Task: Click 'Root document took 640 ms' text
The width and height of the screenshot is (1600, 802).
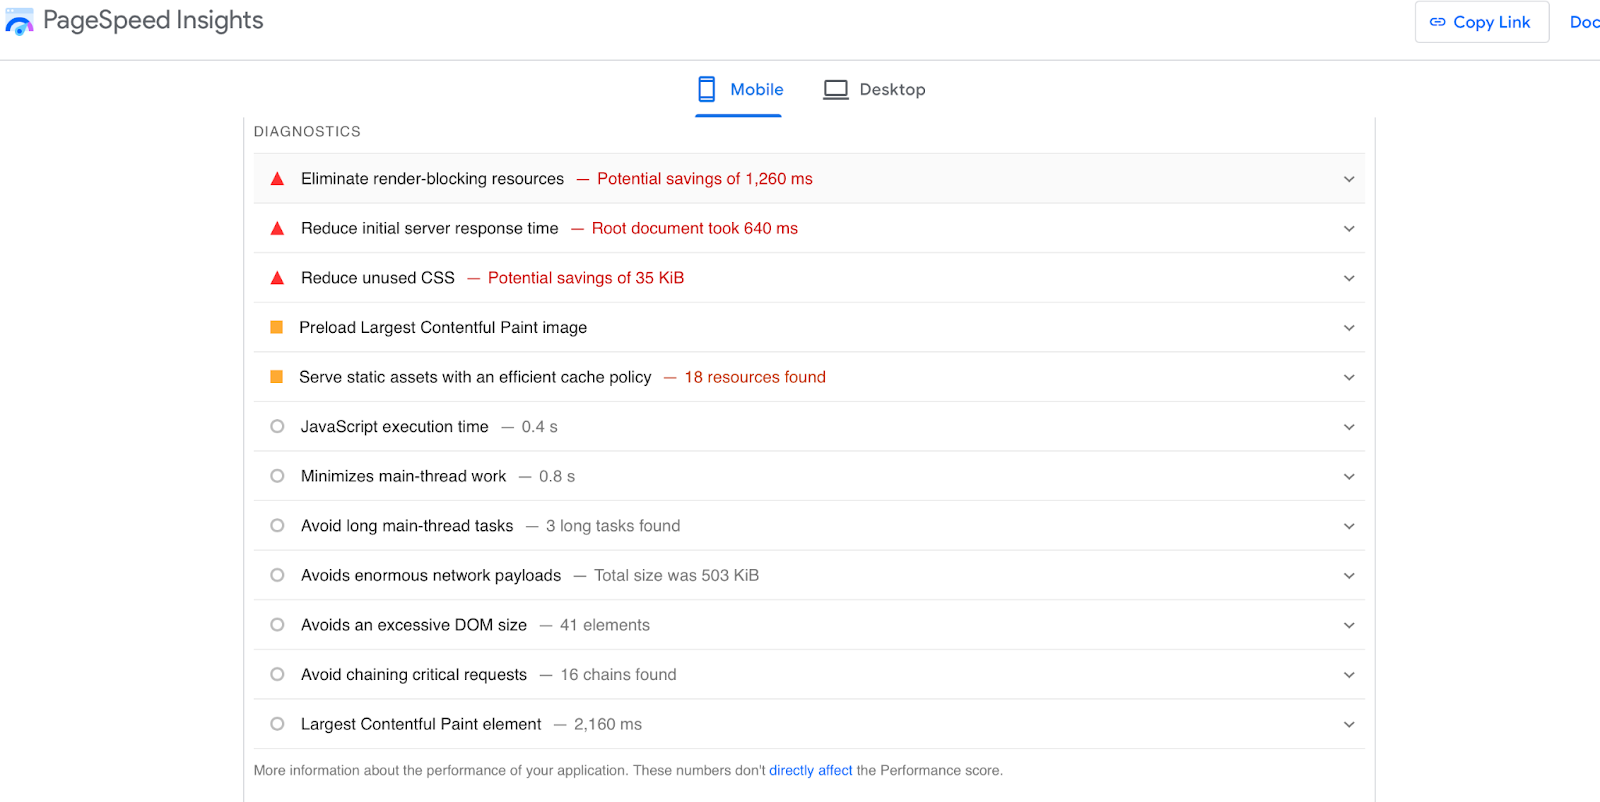Action: click(x=694, y=228)
